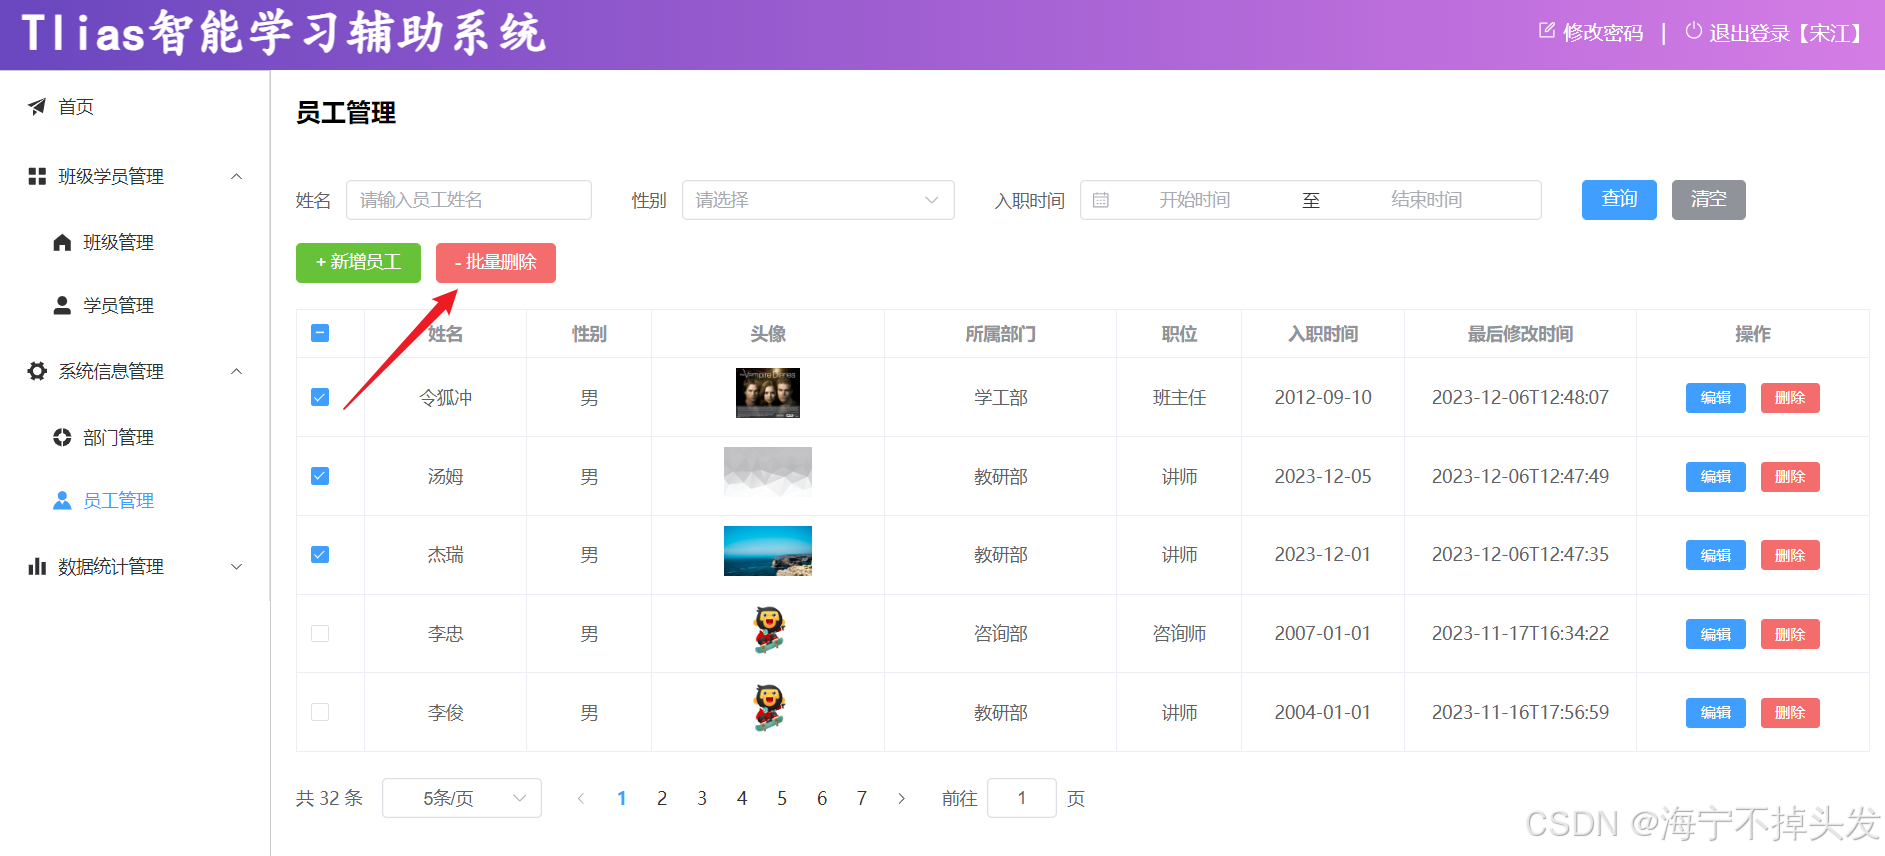The image size is (1885, 856).
Task: Click the blue user icon beside 员工管理
Action: pos(62,500)
